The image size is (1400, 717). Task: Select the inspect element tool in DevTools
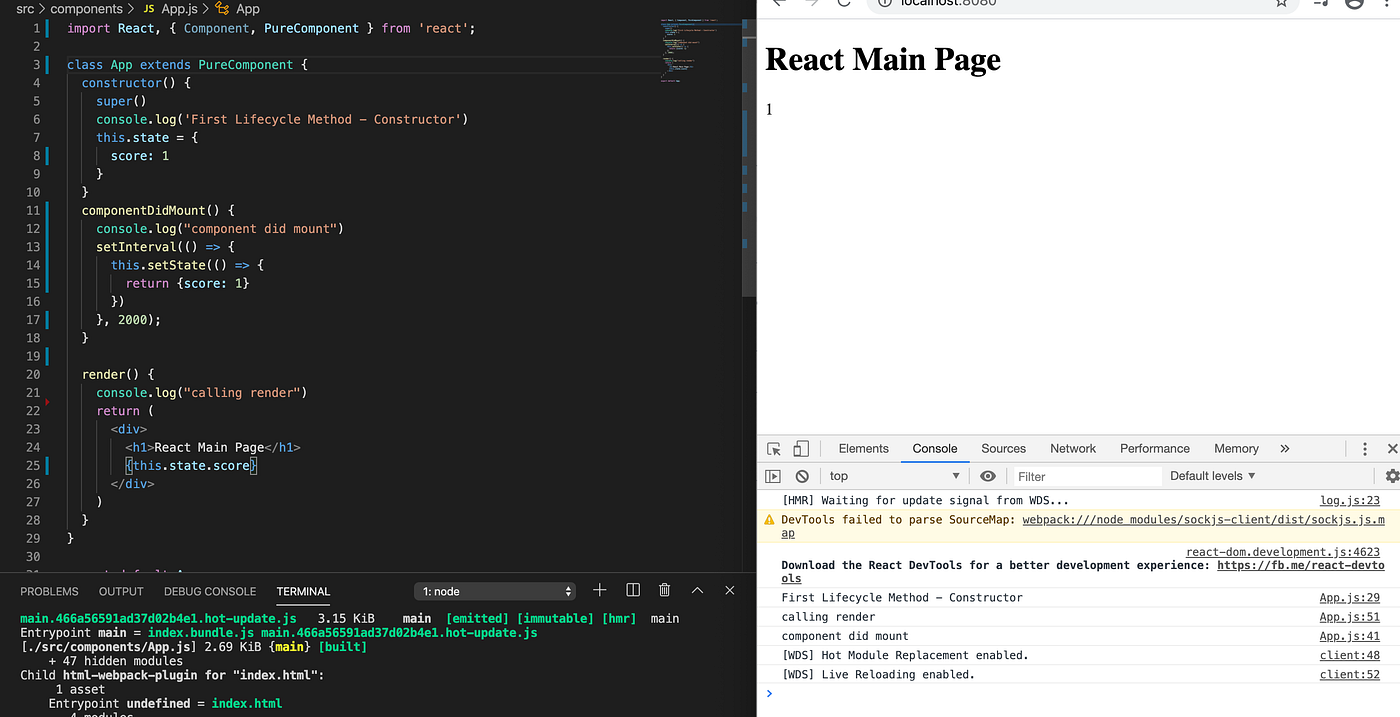click(x=772, y=448)
